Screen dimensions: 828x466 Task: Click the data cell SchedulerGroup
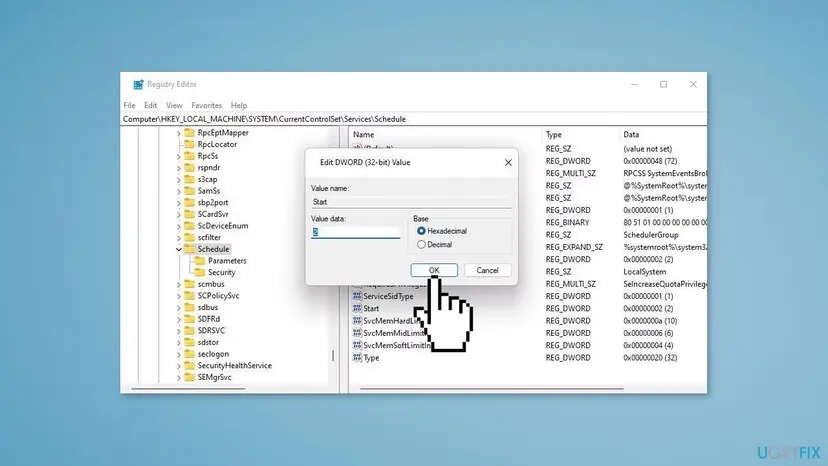point(651,235)
